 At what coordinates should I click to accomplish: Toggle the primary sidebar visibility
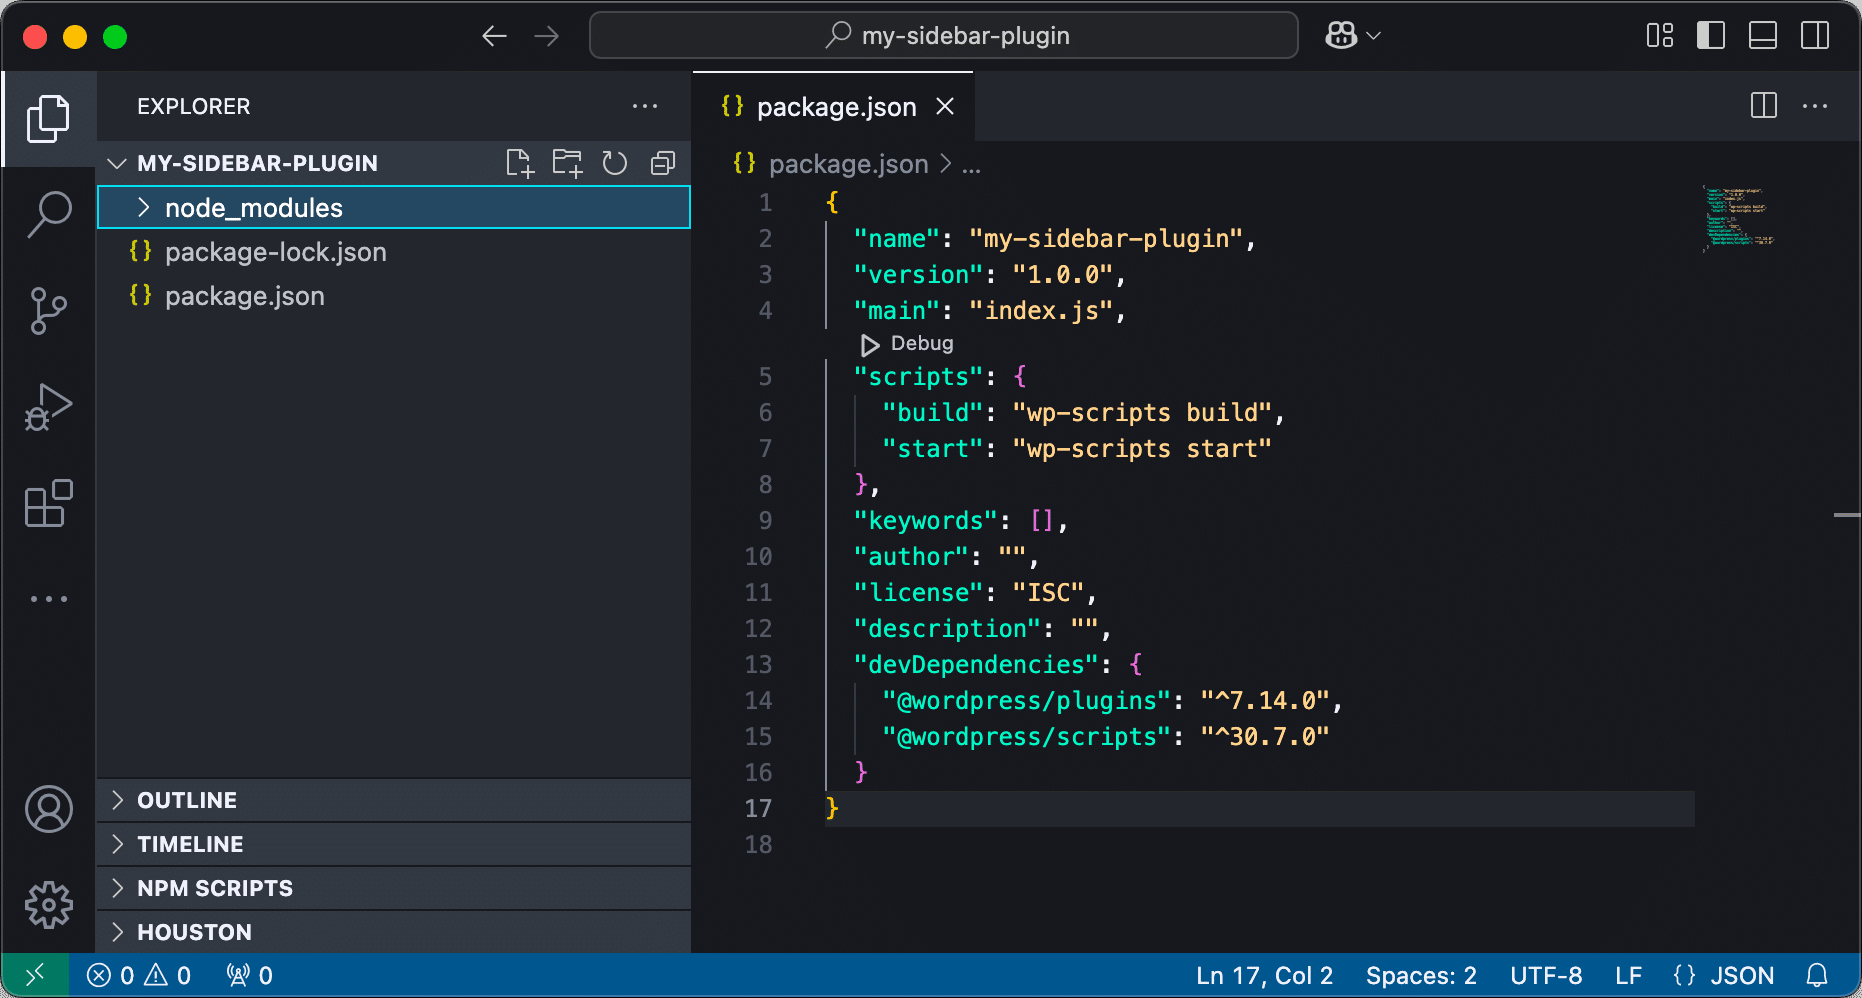[1710, 35]
